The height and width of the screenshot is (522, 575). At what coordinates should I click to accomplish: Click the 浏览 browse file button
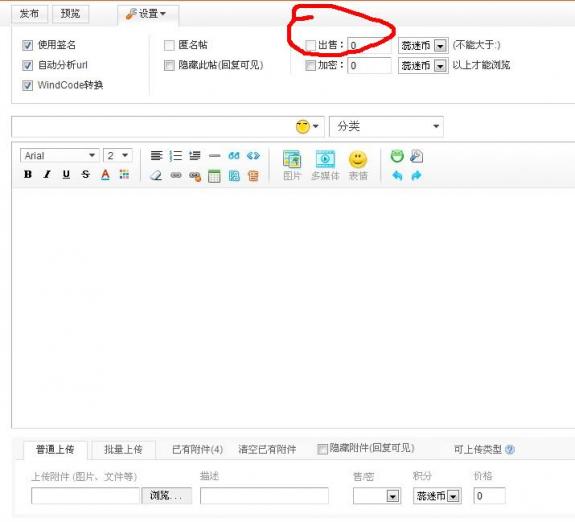click(x=166, y=496)
